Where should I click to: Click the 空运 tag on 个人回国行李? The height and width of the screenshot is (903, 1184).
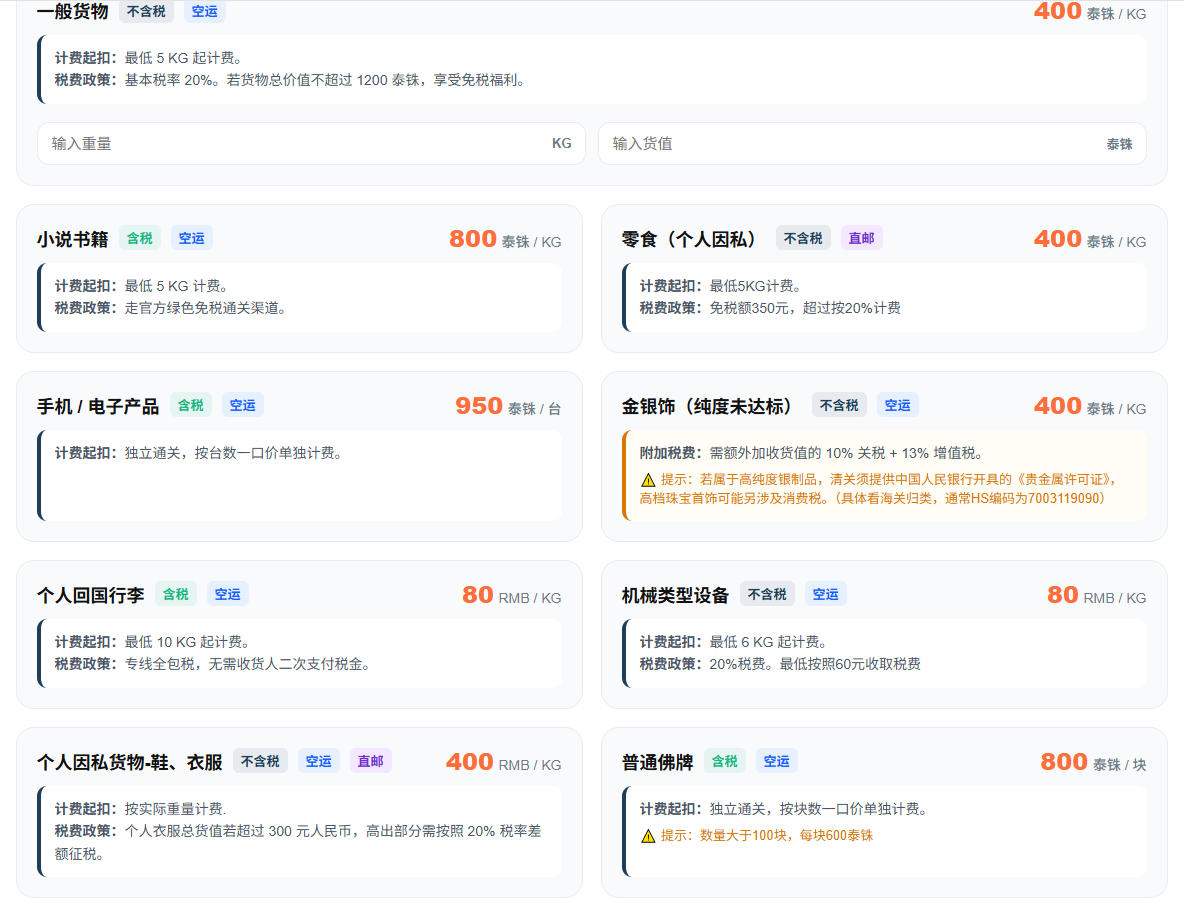click(x=227, y=594)
